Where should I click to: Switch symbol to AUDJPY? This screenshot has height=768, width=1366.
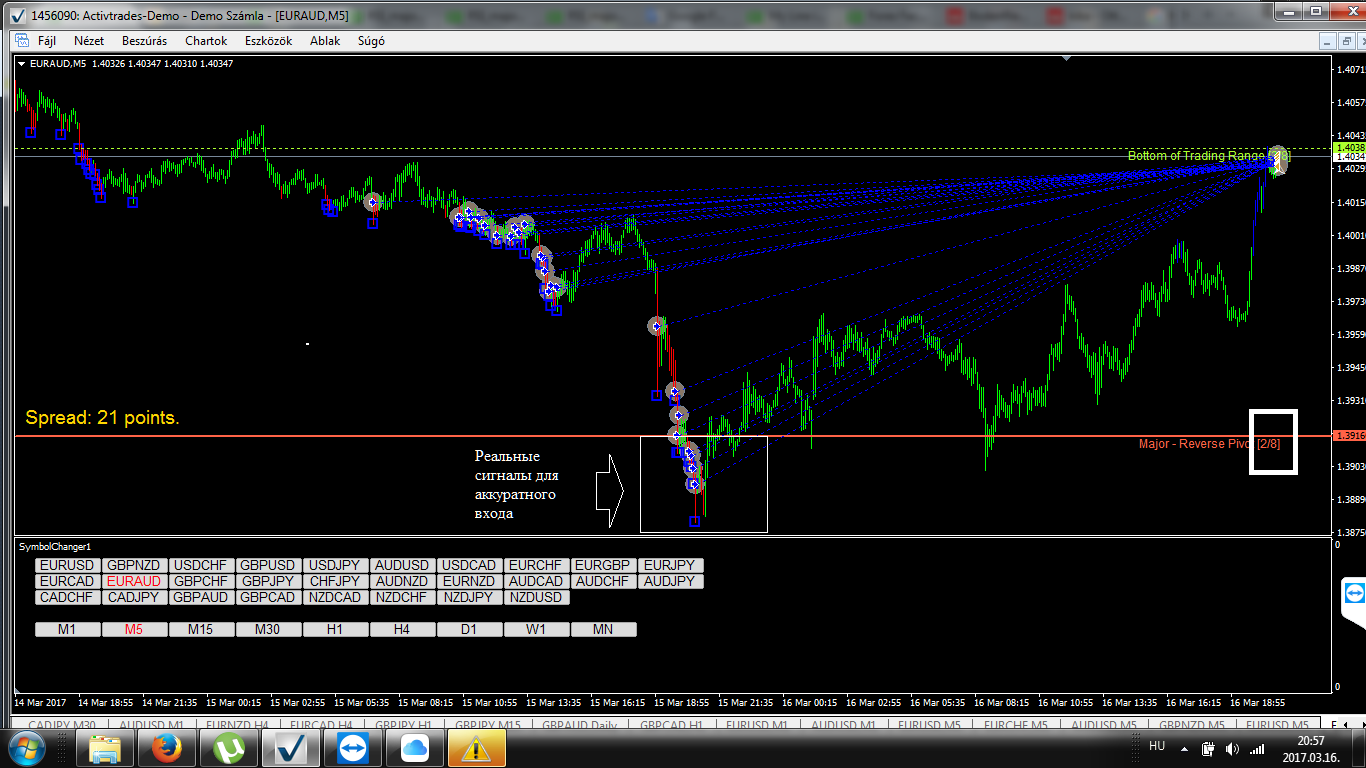(671, 581)
